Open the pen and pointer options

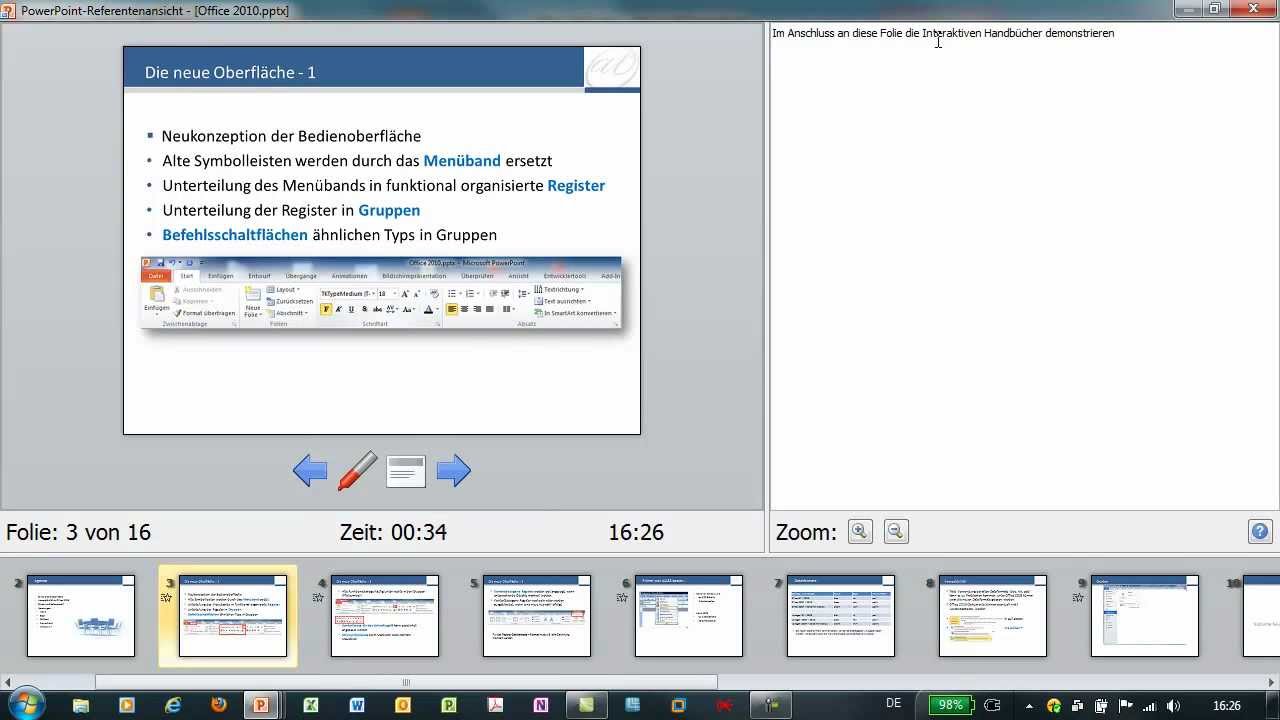click(x=358, y=471)
